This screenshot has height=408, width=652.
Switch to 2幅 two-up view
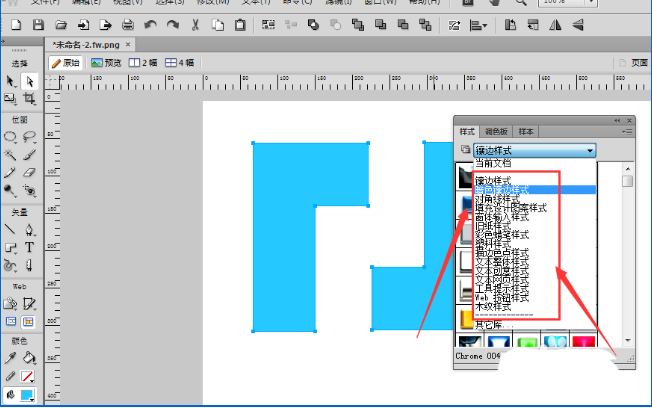[x=143, y=63]
